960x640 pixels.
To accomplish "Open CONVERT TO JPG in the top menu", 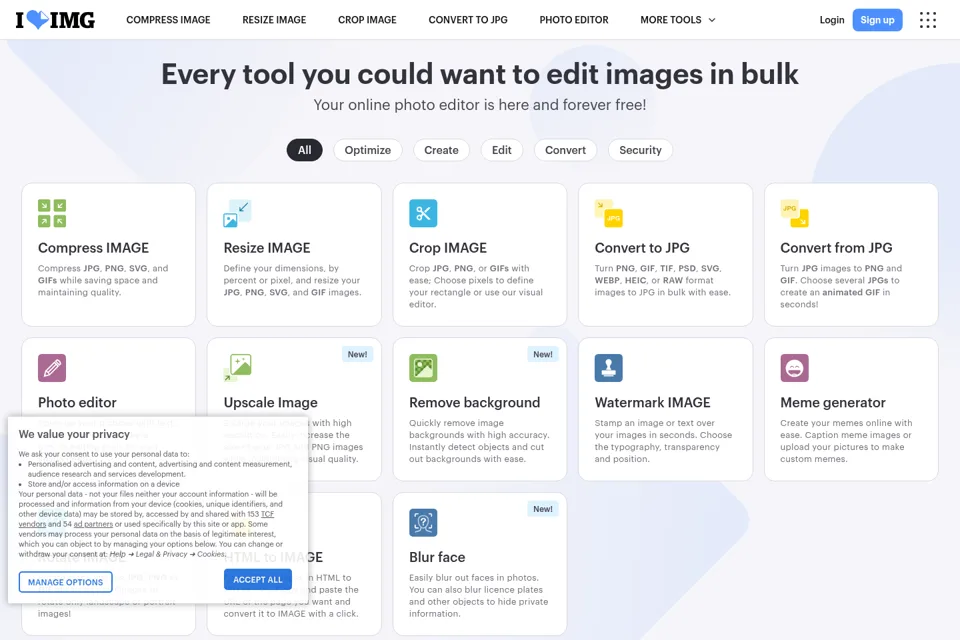I will [468, 20].
